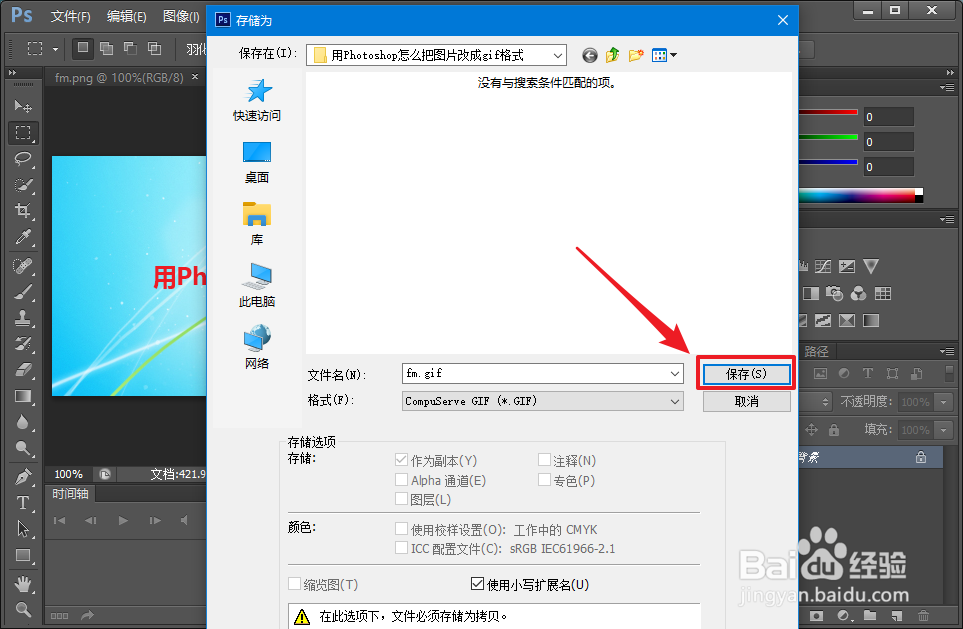This screenshot has height=629, width=963.
Task: Create a new folder in dialog
Action: (x=636, y=55)
